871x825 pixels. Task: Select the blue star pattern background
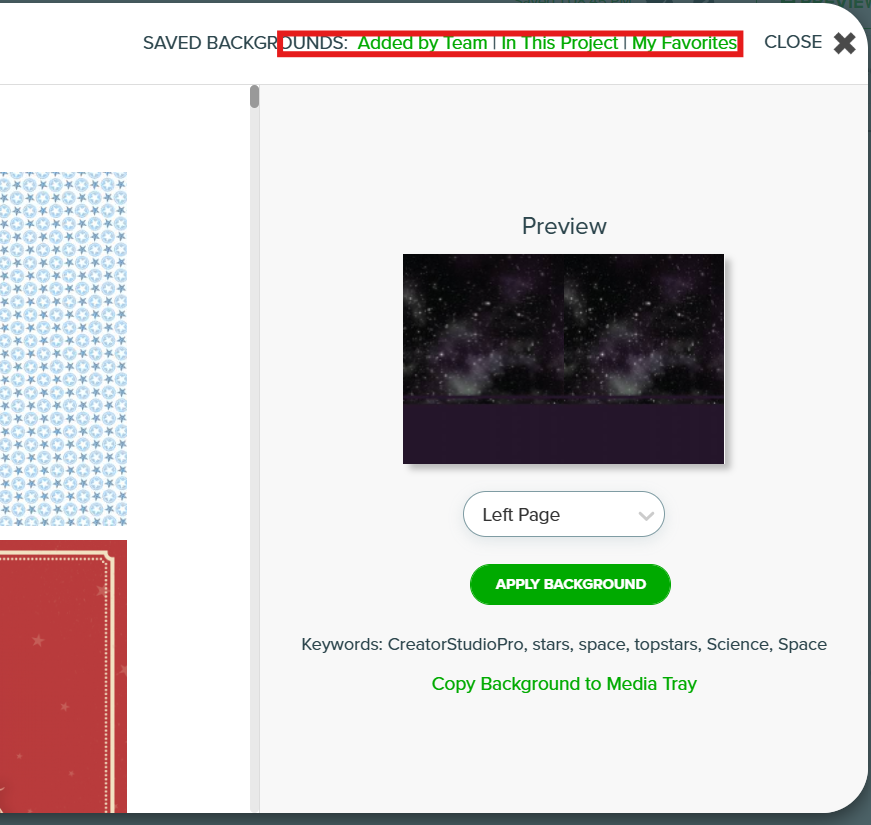63,349
